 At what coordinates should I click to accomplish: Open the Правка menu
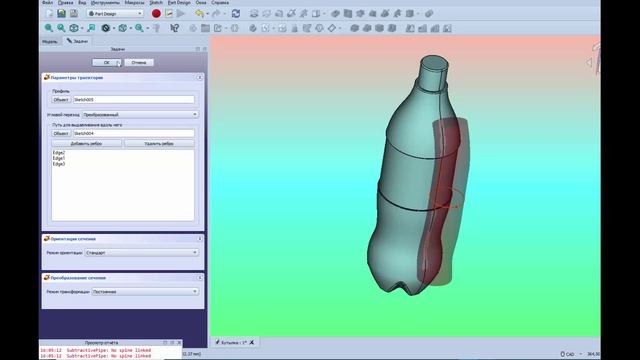click(x=65, y=2)
